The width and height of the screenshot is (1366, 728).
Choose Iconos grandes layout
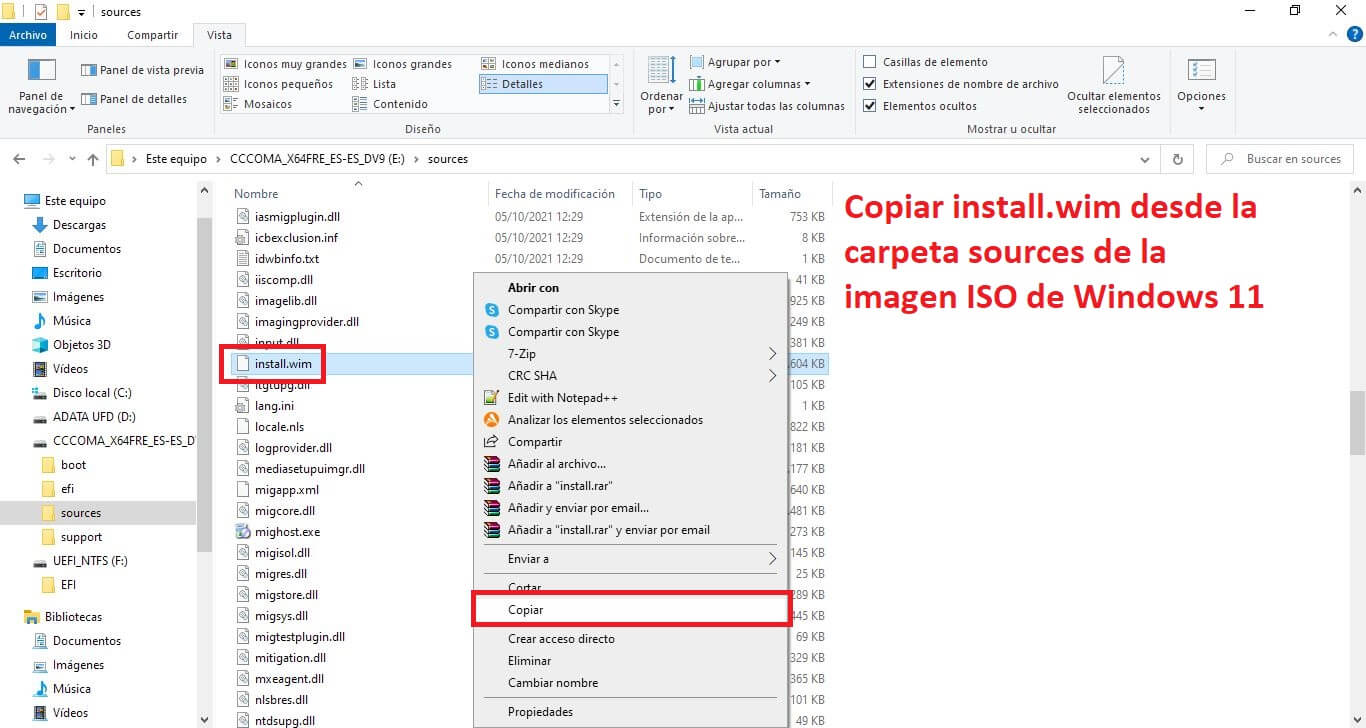point(403,64)
